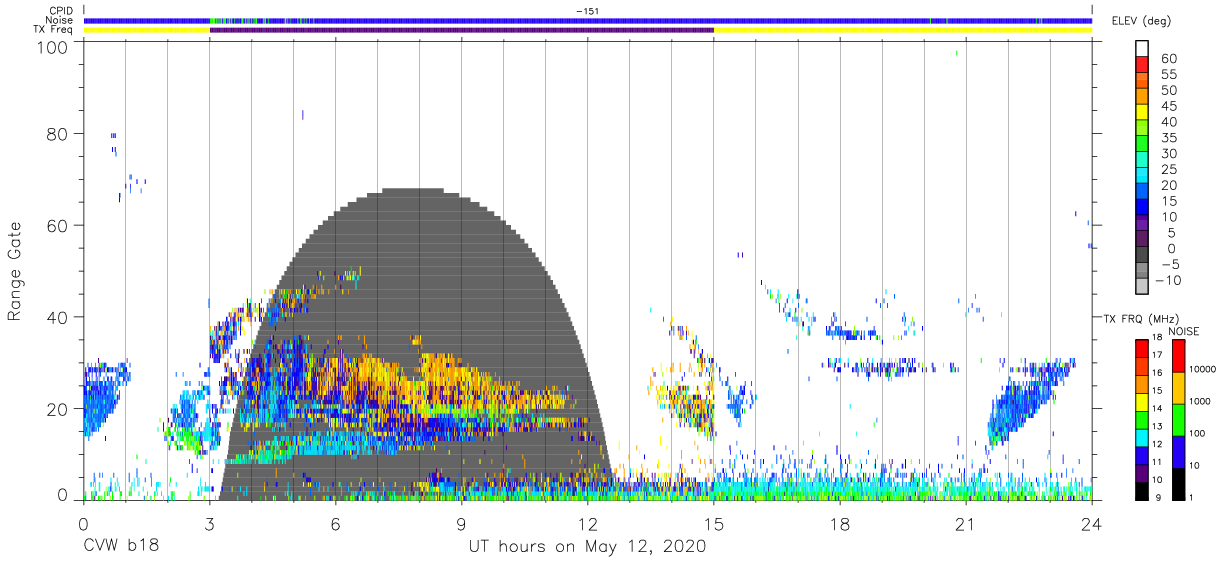1228x567 pixels.
Task: Click the light gray bottom swatch of ELEV colorbar
Action: [1144, 287]
